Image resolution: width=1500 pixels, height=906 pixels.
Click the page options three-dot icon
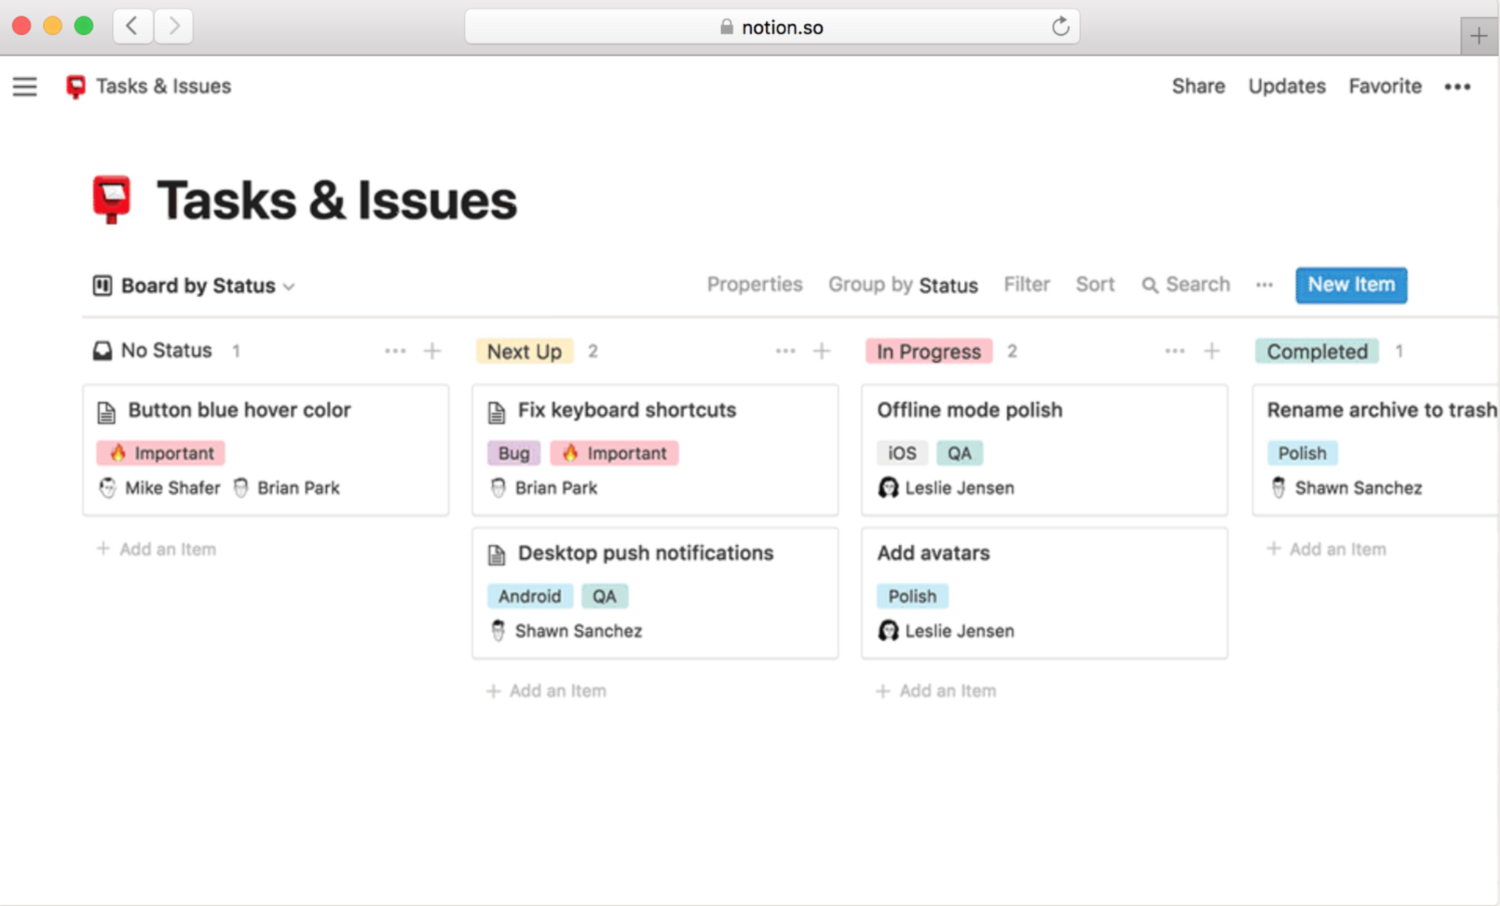click(x=1457, y=87)
